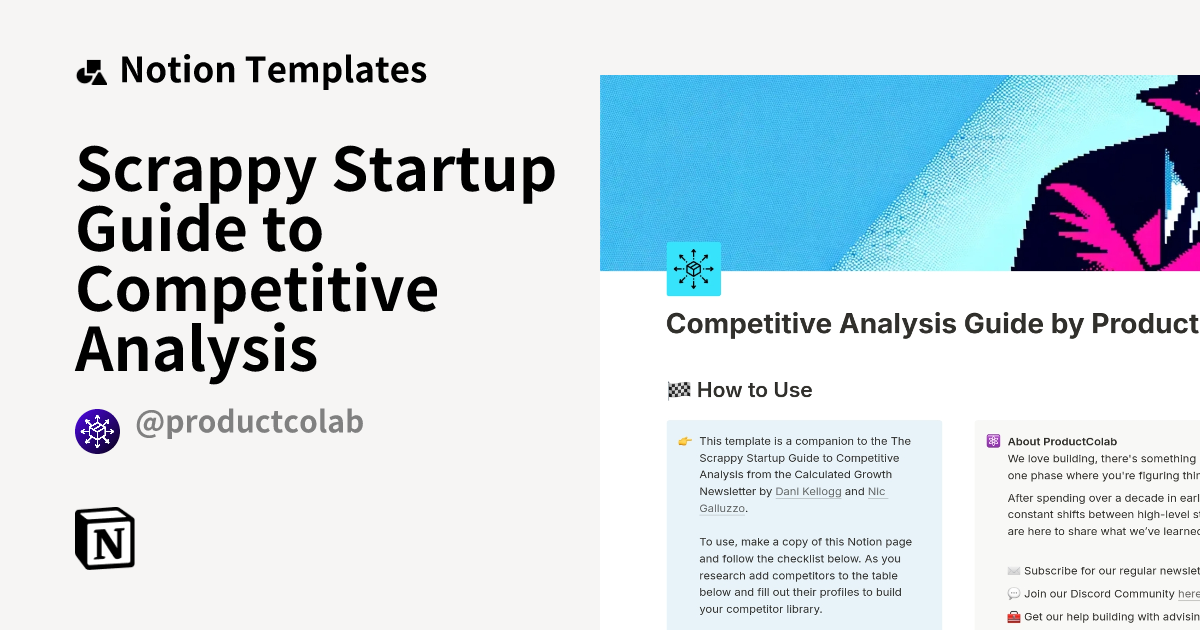This screenshot has width=1200, height=630.
Task: Click the Notion N logo at bottom left
Action: click(x=105, y=538)
